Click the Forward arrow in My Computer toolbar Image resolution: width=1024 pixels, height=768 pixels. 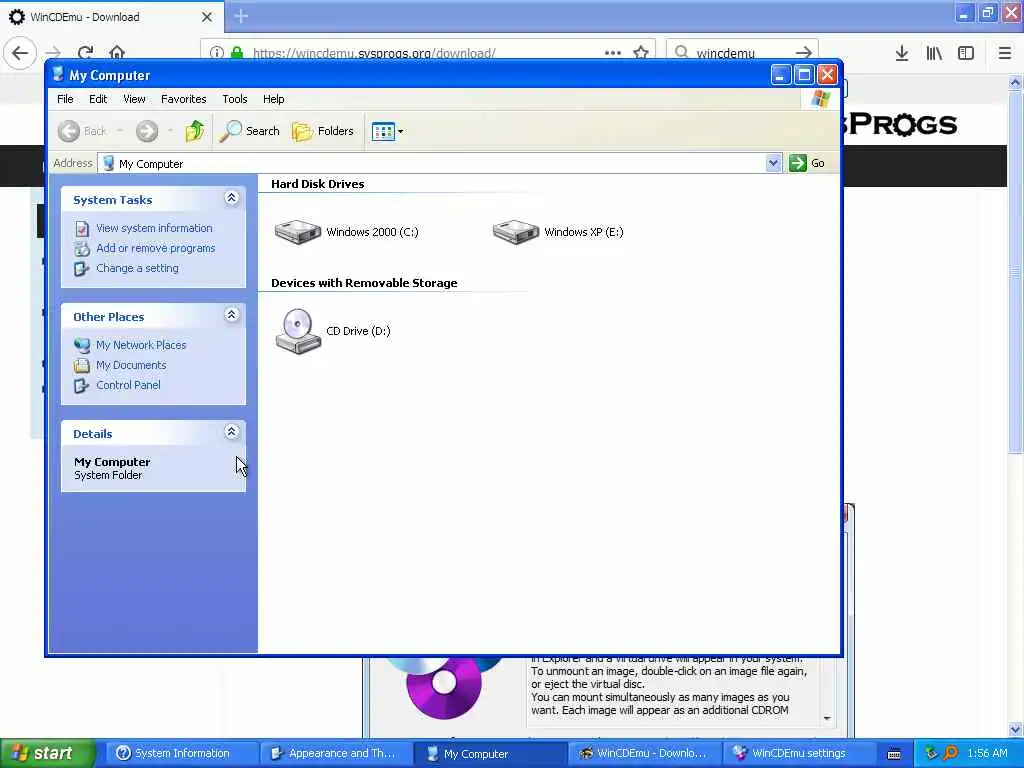pyautogui.click(x=147, y=131)
